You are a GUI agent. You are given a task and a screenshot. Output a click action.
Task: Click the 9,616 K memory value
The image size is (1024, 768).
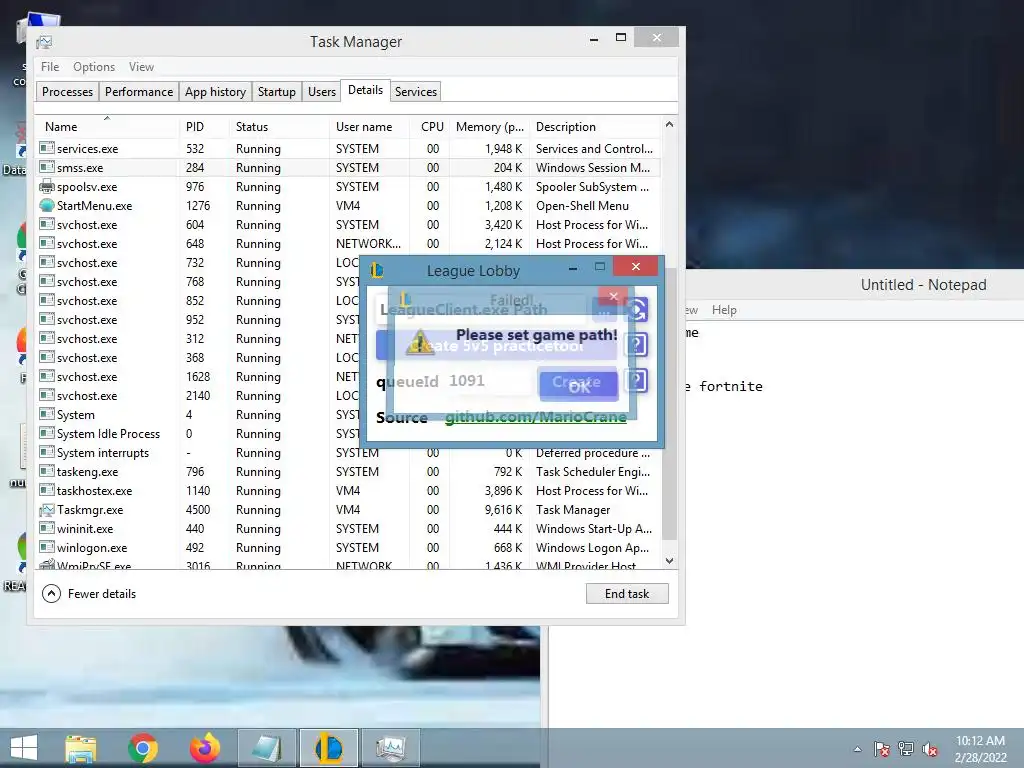[504, 510]
